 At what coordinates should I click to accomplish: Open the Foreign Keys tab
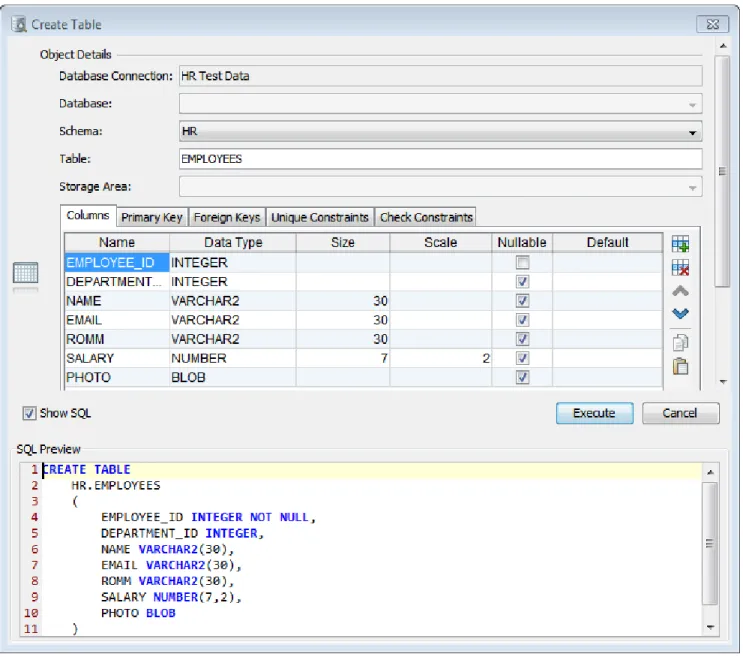pos(227,217)
